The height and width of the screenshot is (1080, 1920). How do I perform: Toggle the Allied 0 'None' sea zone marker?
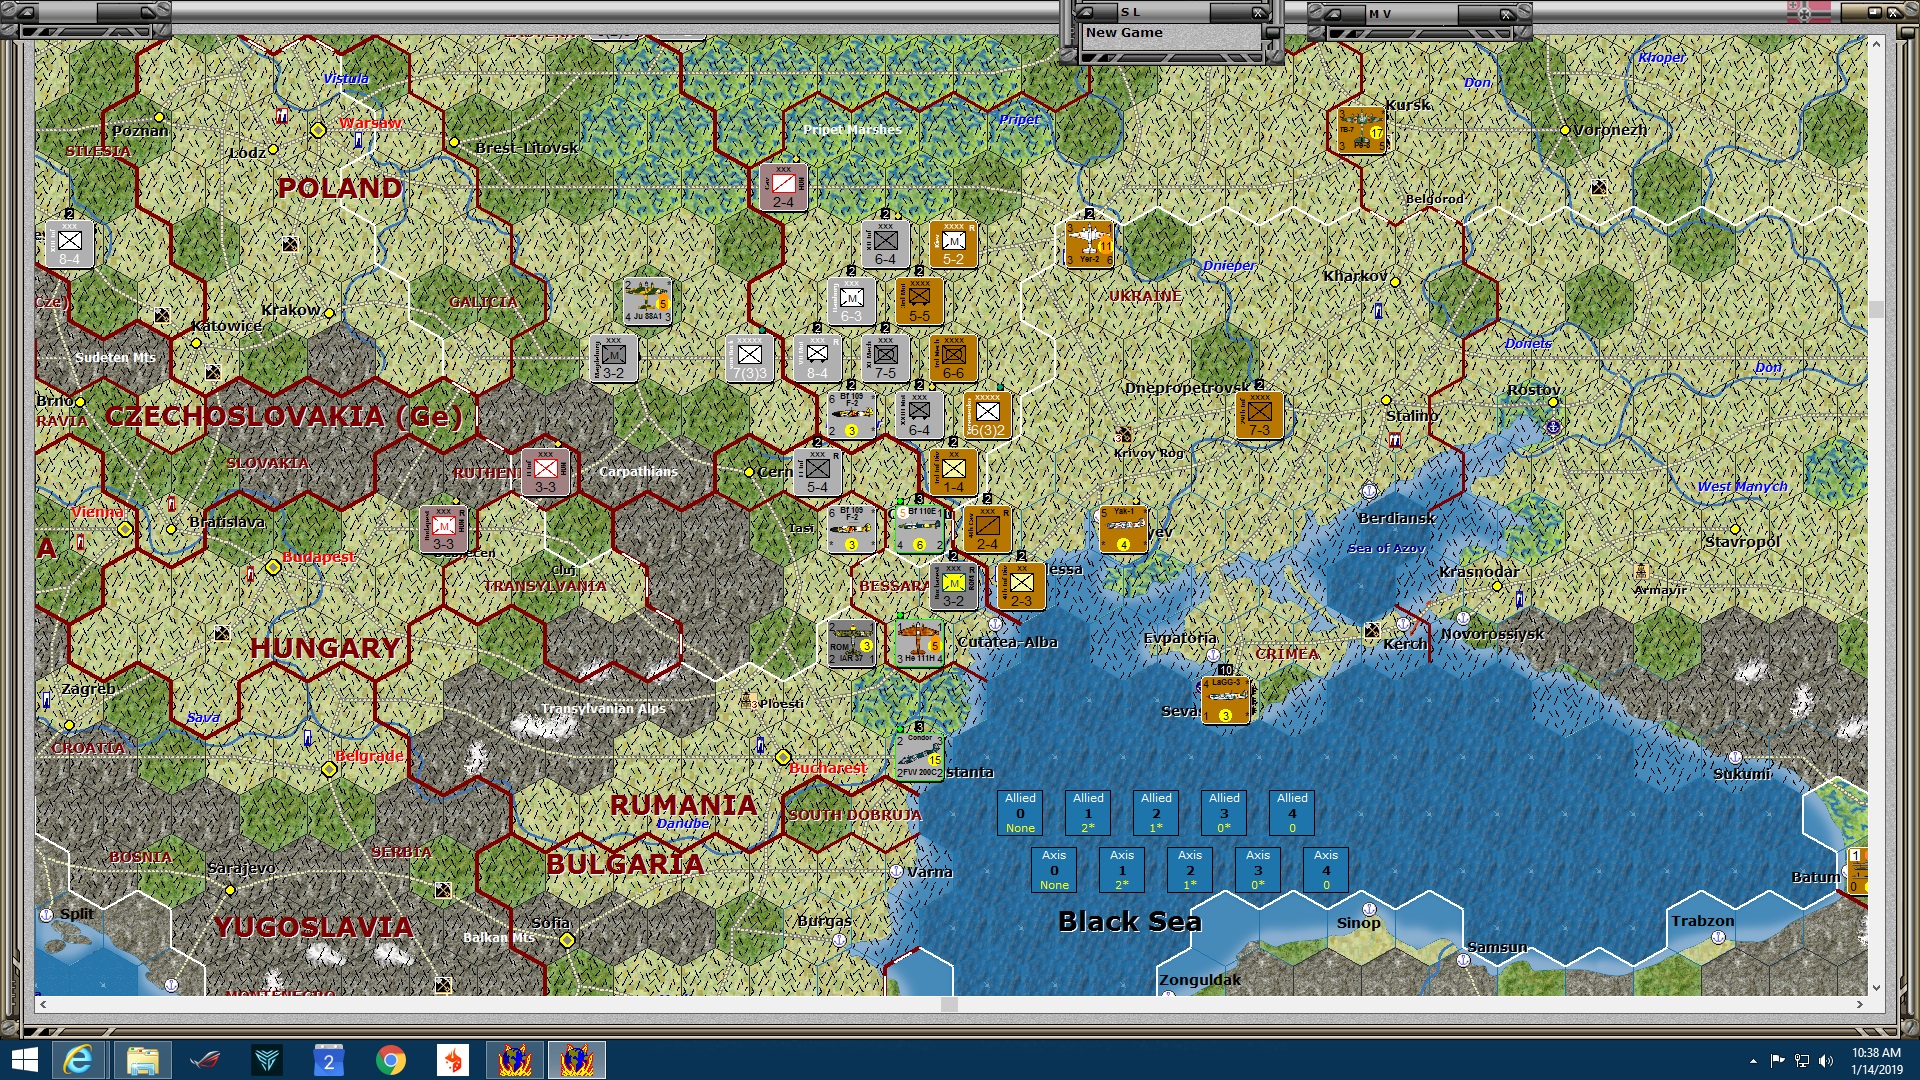pyautogui.click(x=1019, y=812)
